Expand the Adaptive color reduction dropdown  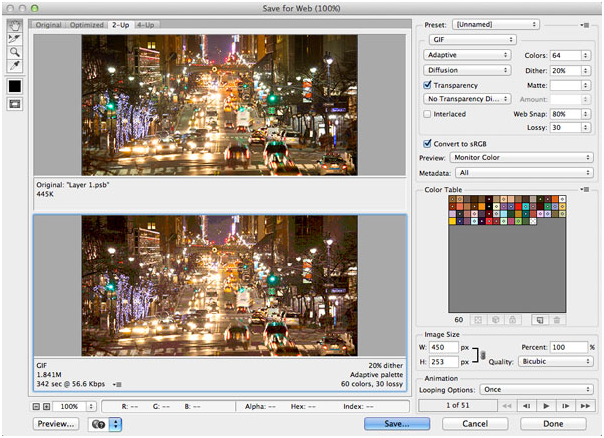pos(467,56)
